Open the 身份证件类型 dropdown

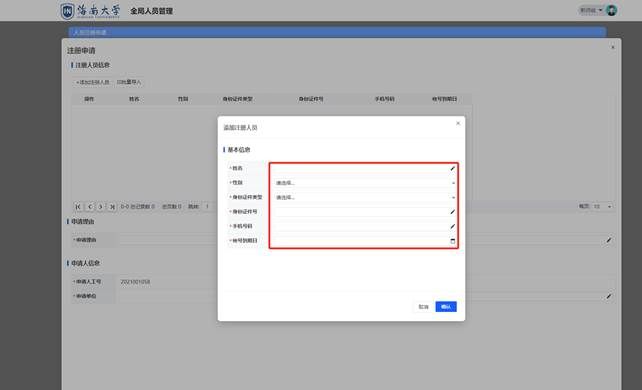click(x=364, y=197)
